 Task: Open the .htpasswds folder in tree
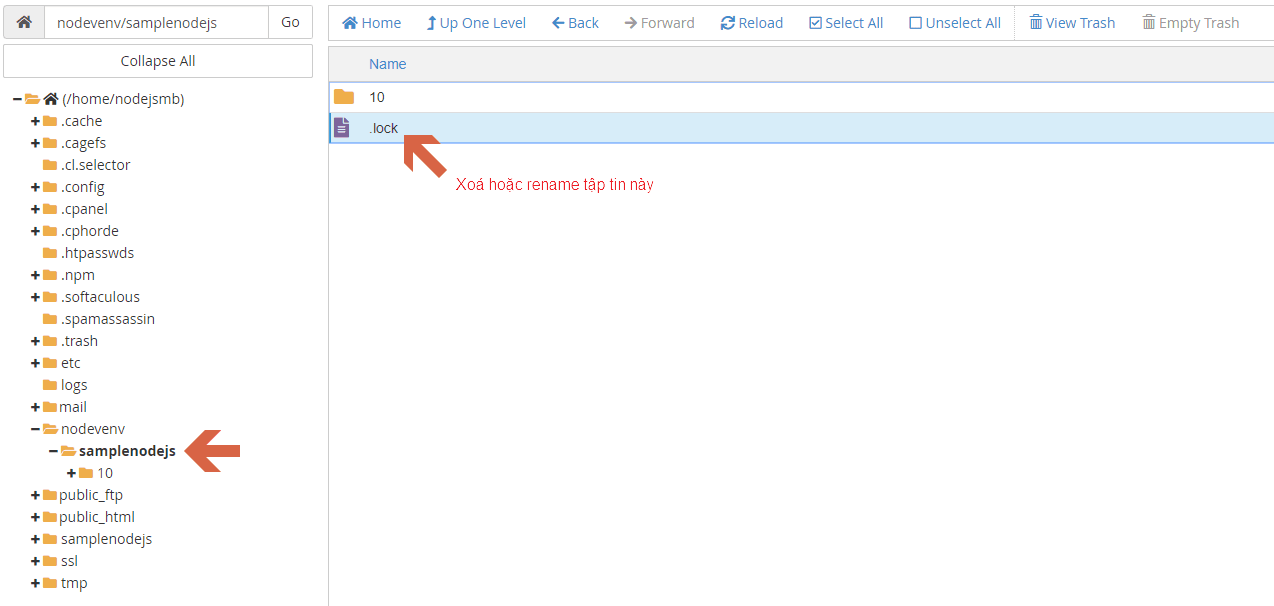pyautogui.click(x=97, y=253)
